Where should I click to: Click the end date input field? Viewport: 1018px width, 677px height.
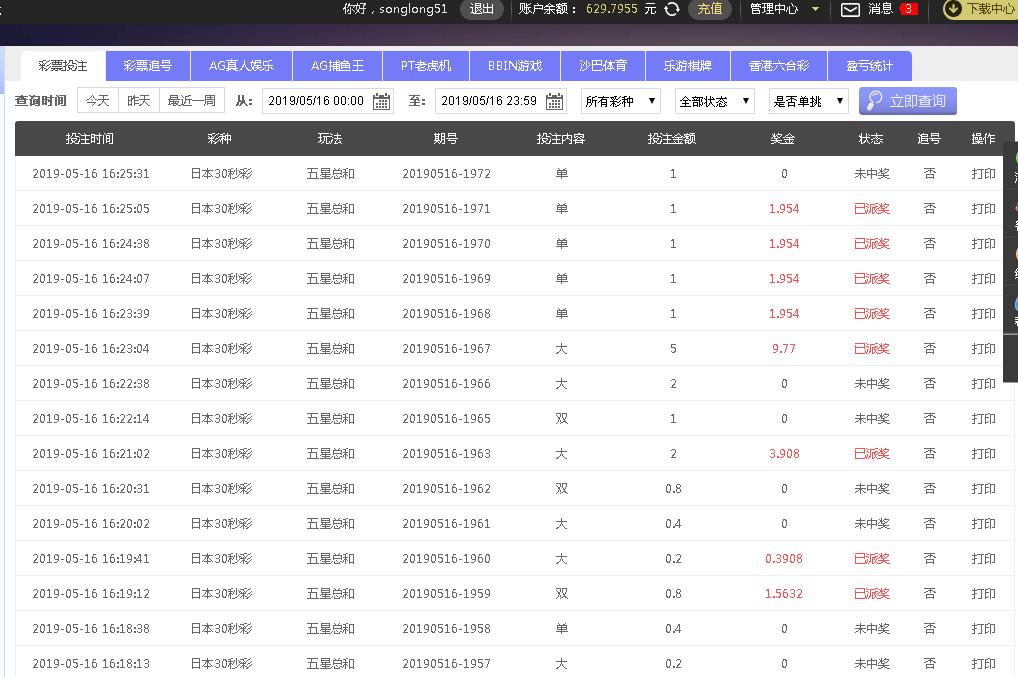tap(501, 101)
